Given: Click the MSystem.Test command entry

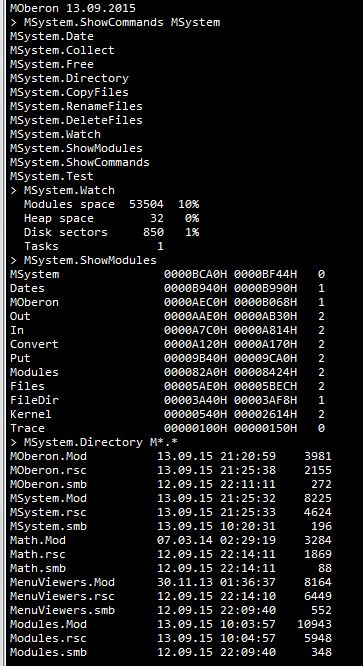Looking at the screenshot, I should tap(52, 177).
